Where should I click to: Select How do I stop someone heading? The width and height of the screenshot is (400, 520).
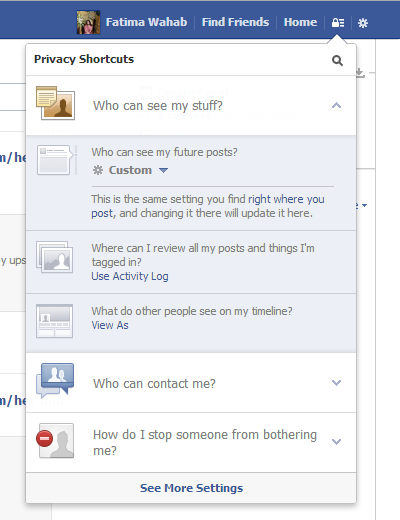(x=205, y=443)
